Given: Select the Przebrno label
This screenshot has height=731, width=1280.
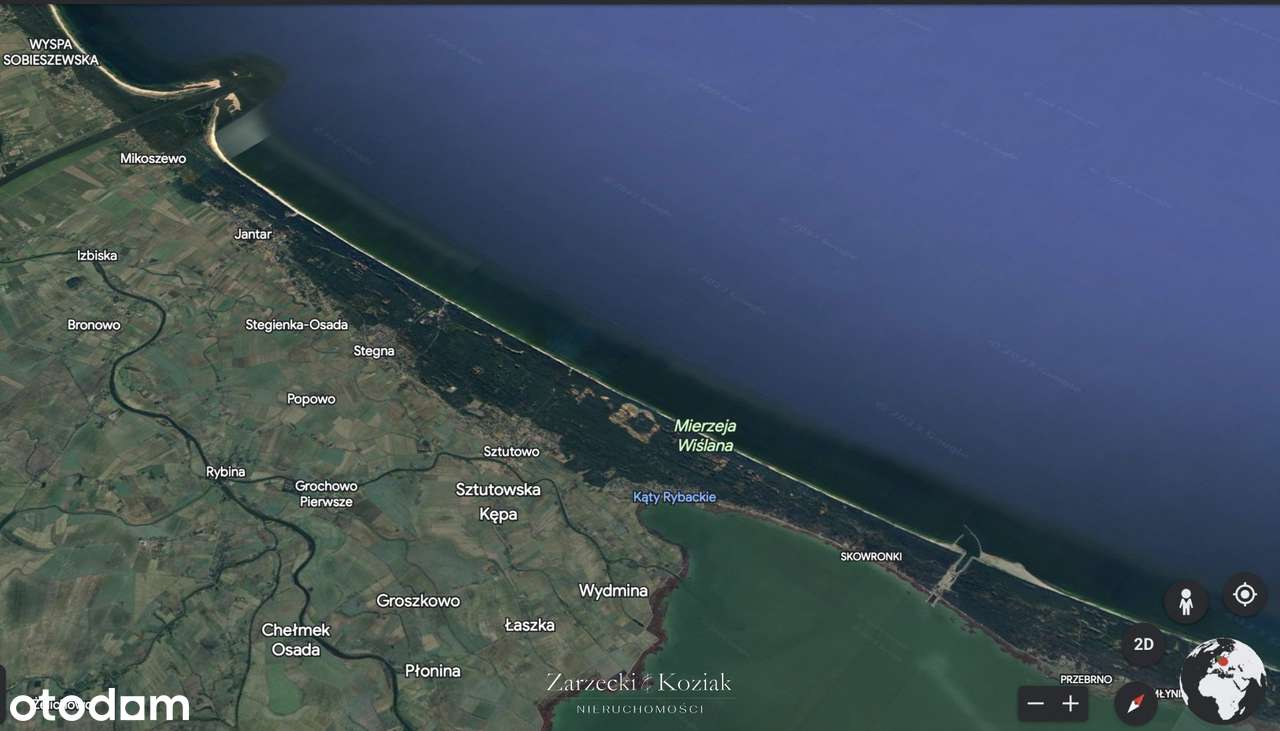Looking at the screenshot, I should tap(1086, 680).
